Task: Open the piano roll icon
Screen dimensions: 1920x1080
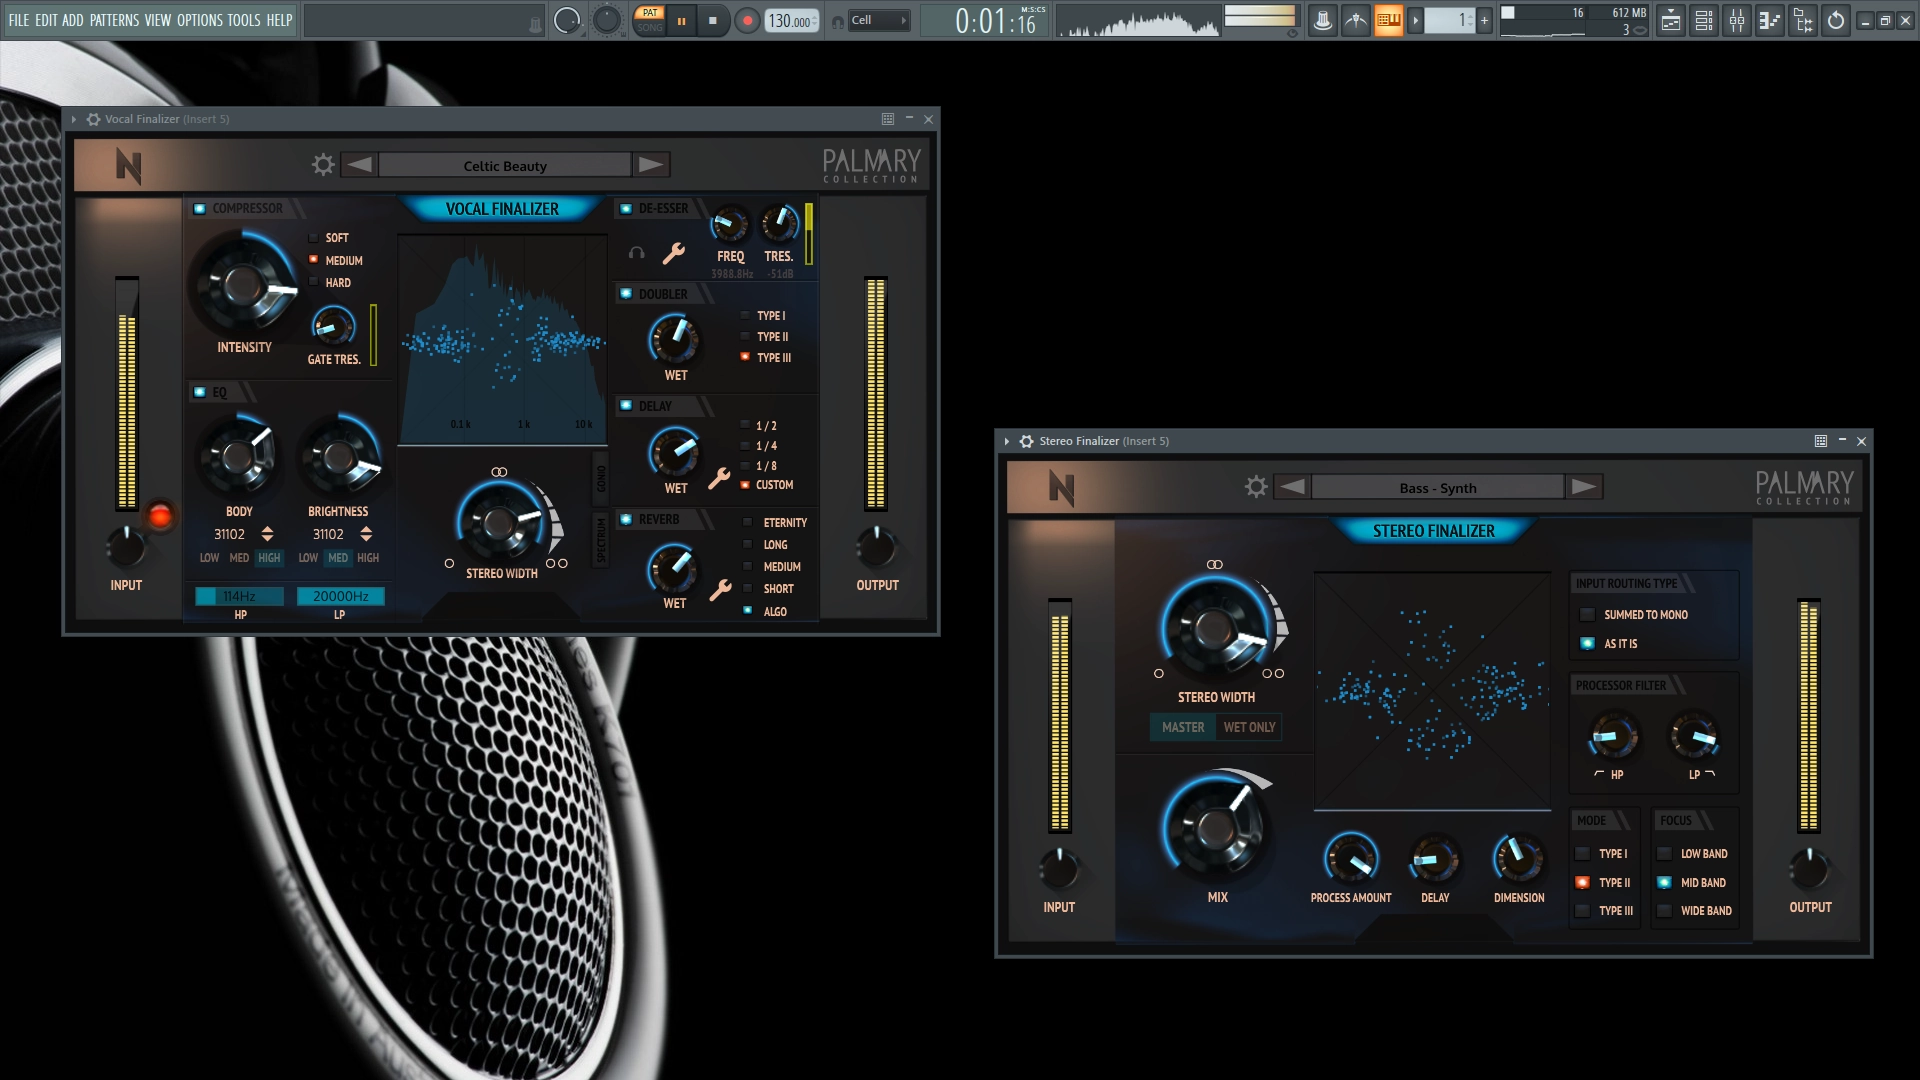Action: point(1770,20)
